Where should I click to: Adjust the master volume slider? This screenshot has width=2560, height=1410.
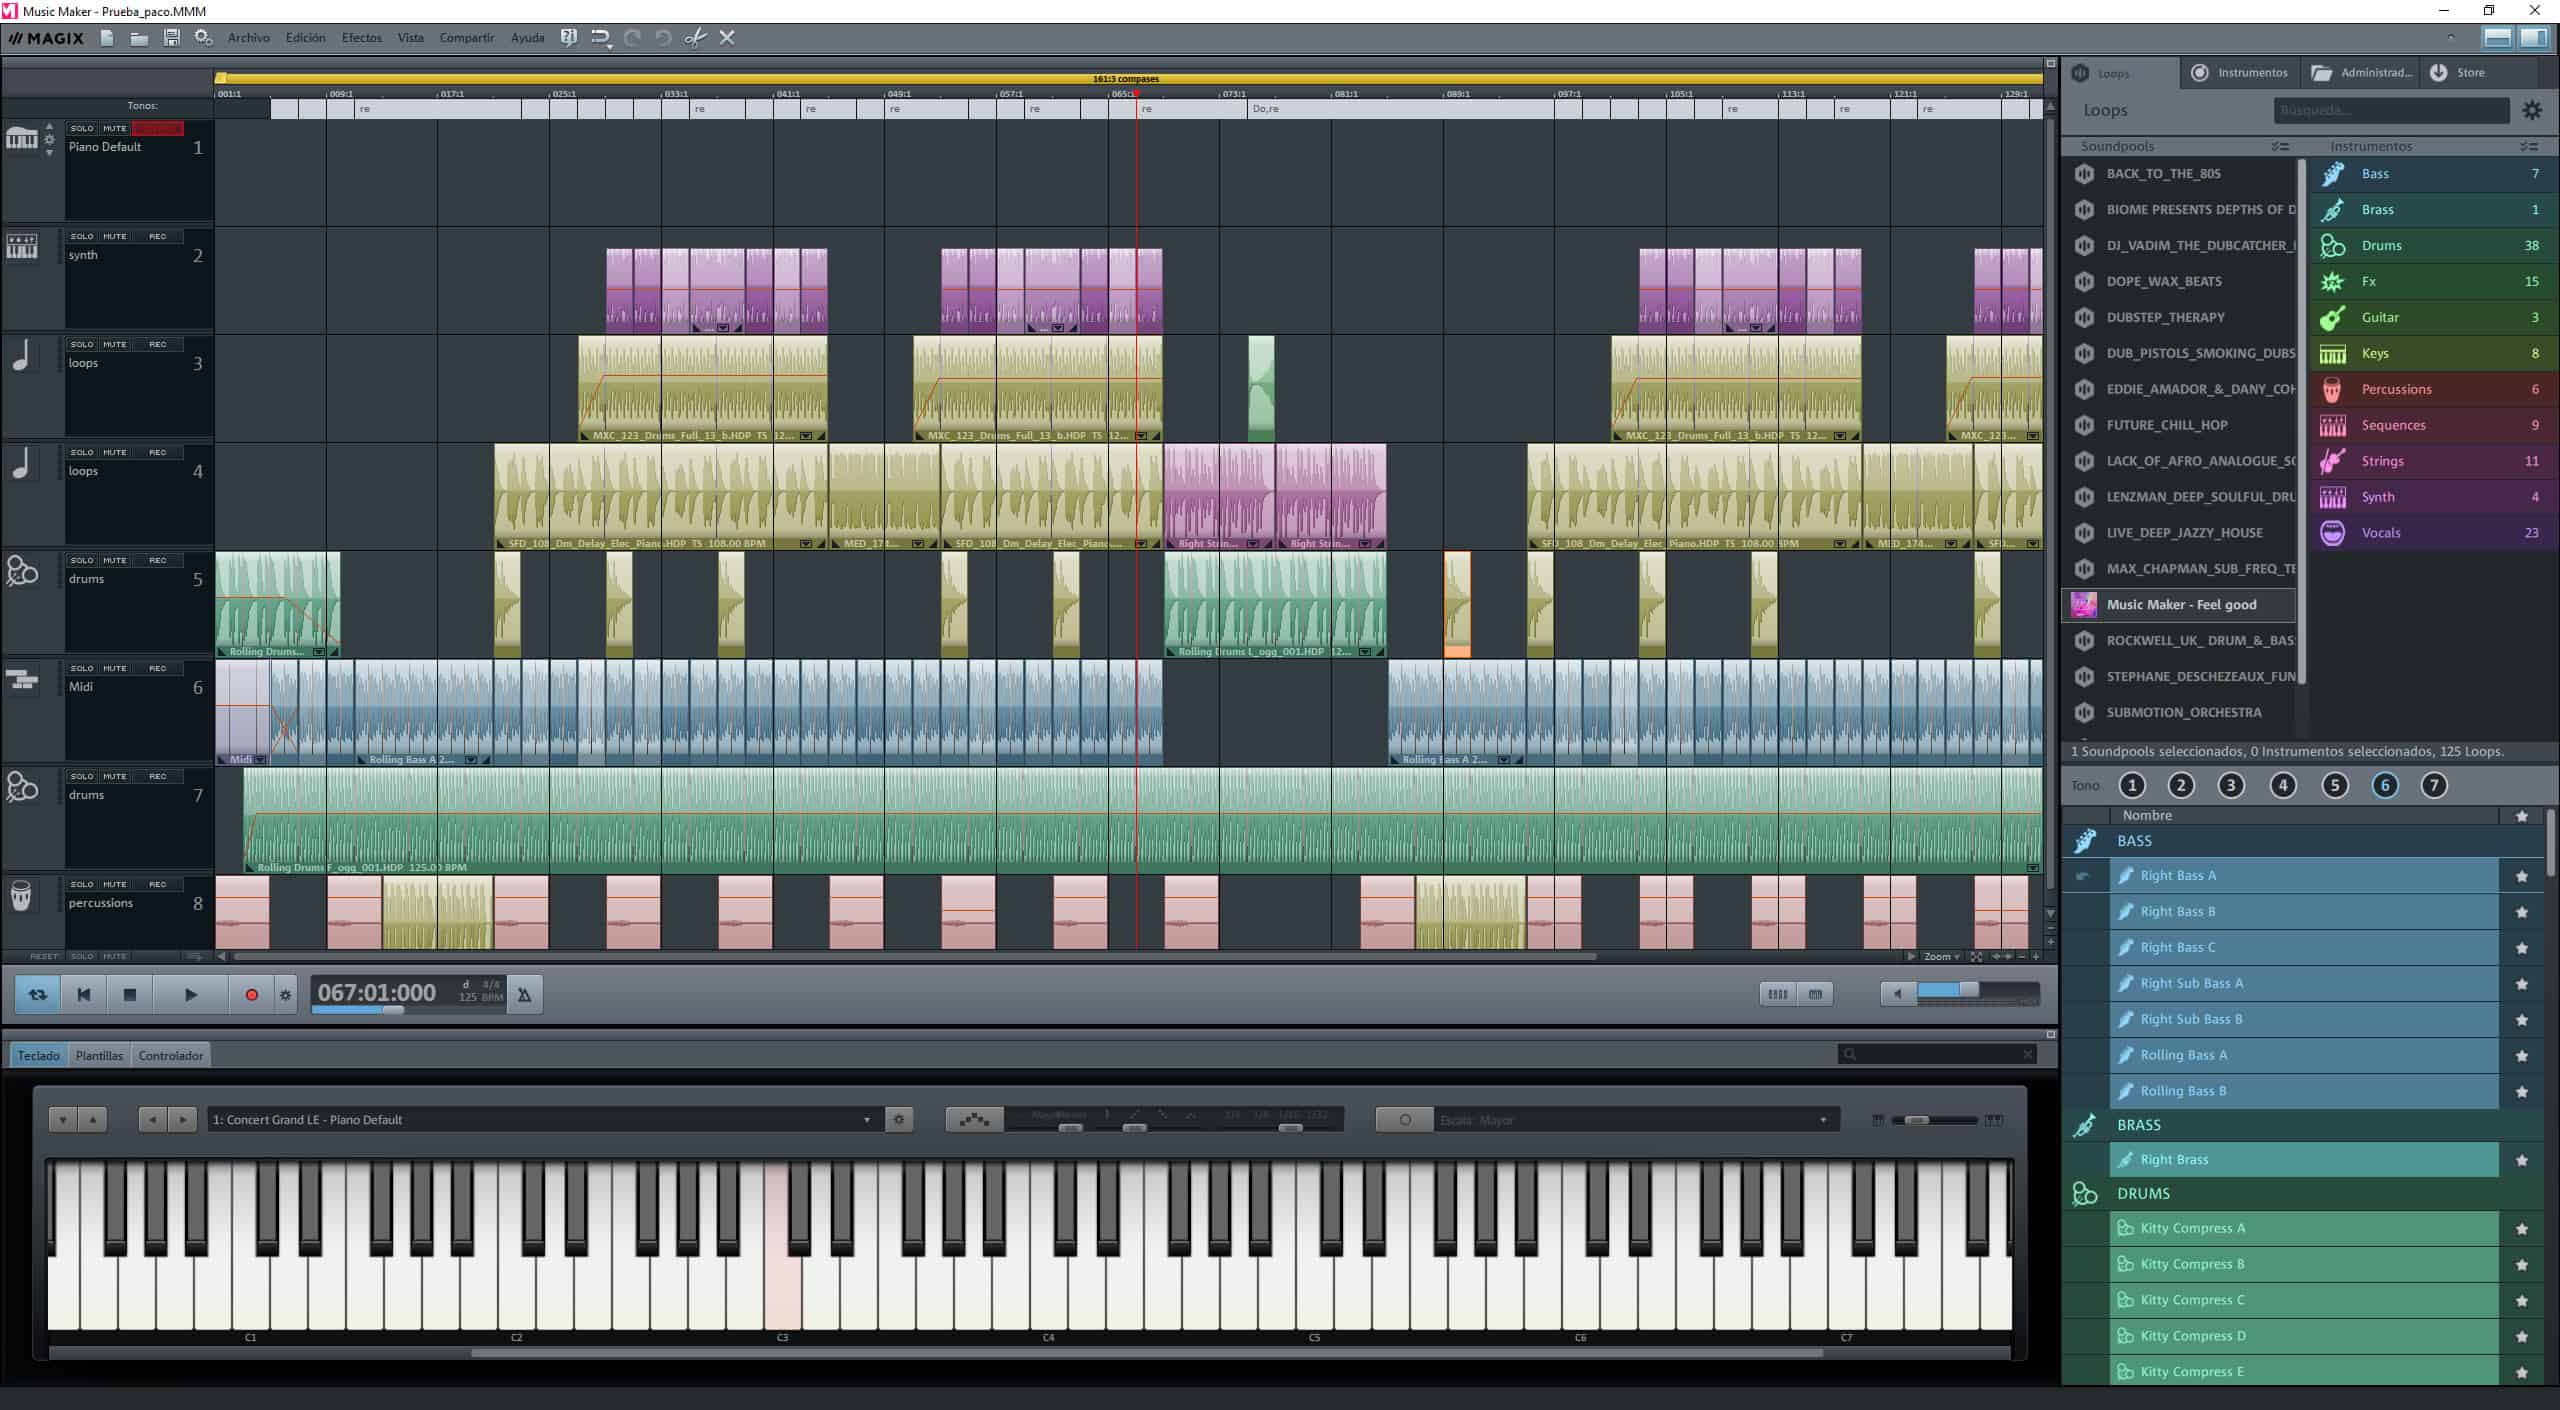click(1967, 991)
